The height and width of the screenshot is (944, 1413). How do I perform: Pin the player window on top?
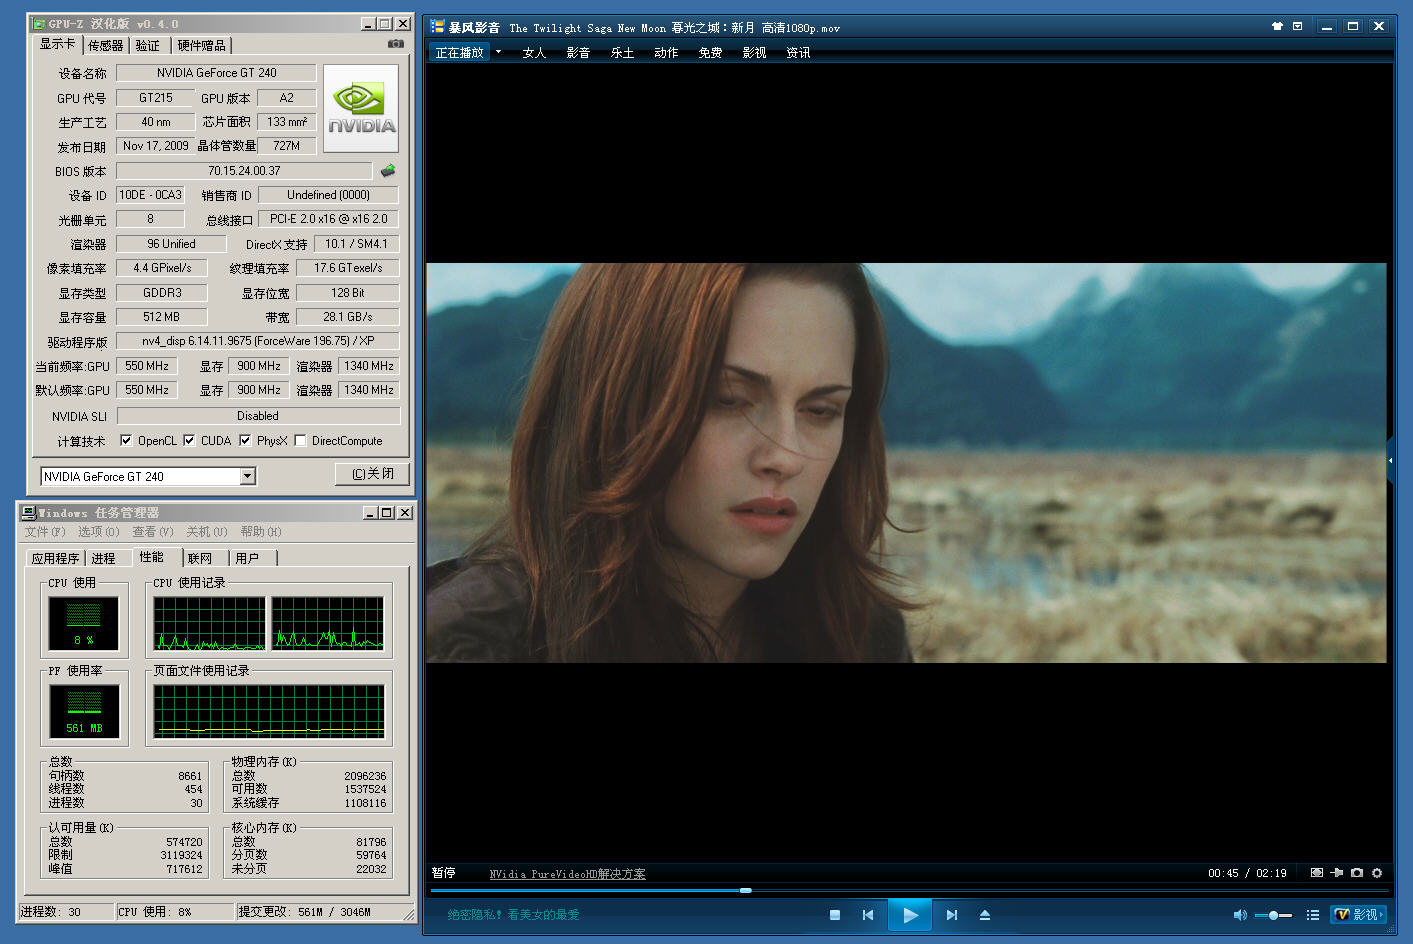(x=1337, y=873)
